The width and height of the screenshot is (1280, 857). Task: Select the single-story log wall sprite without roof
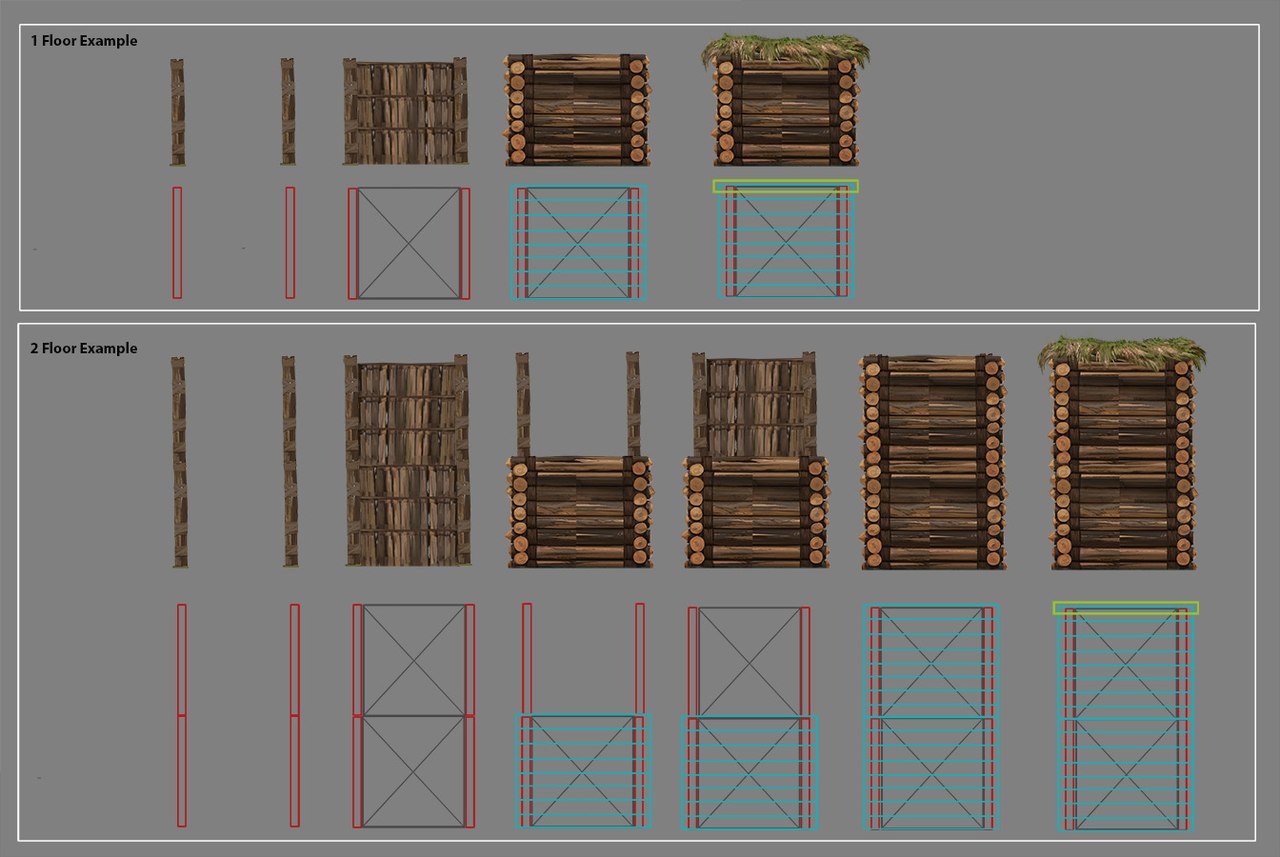click(577, 110)
